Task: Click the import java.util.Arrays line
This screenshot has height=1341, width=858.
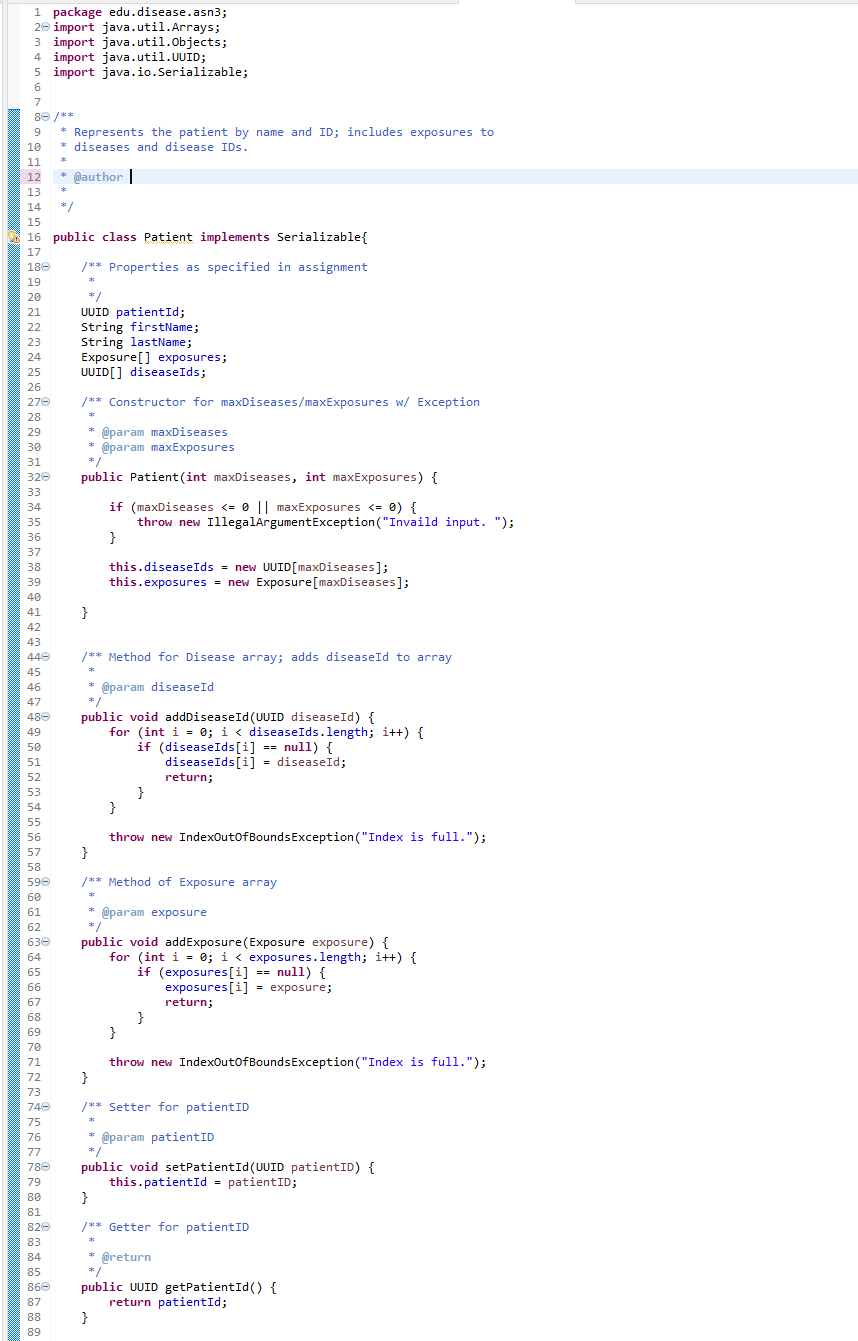Action: 136,27
